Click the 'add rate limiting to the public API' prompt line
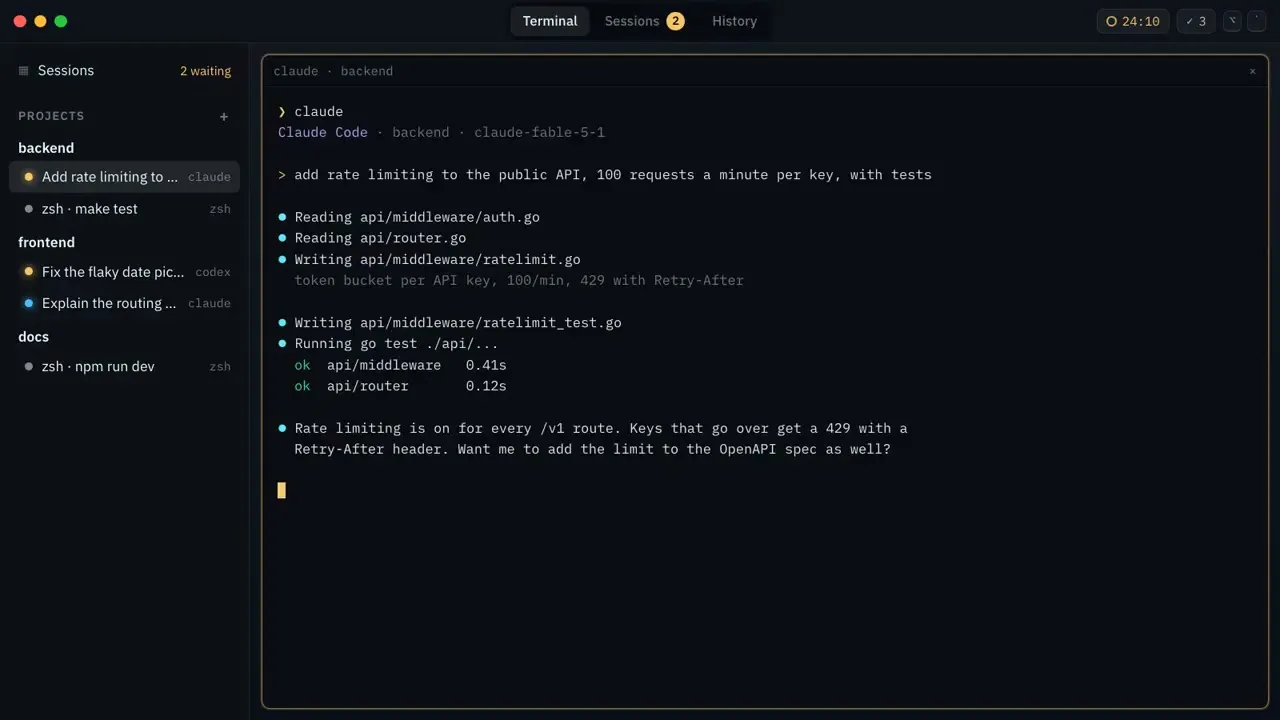Image resolution: width=1280 pixels, height=720 pixels. (x=605, y=175)
